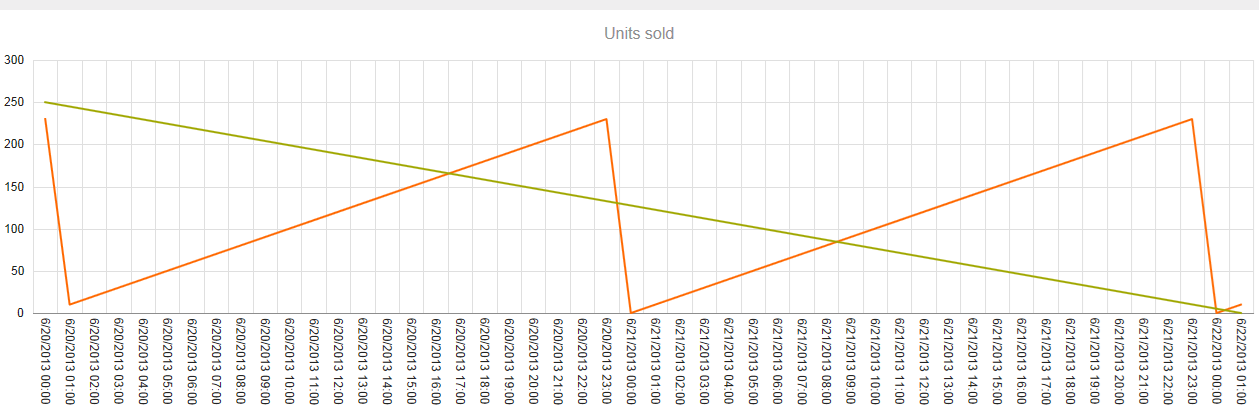The image size is (1259, 411).
Task: Click orange line peak at 6/21/2013 23:00
Action: pos(1192,119)
